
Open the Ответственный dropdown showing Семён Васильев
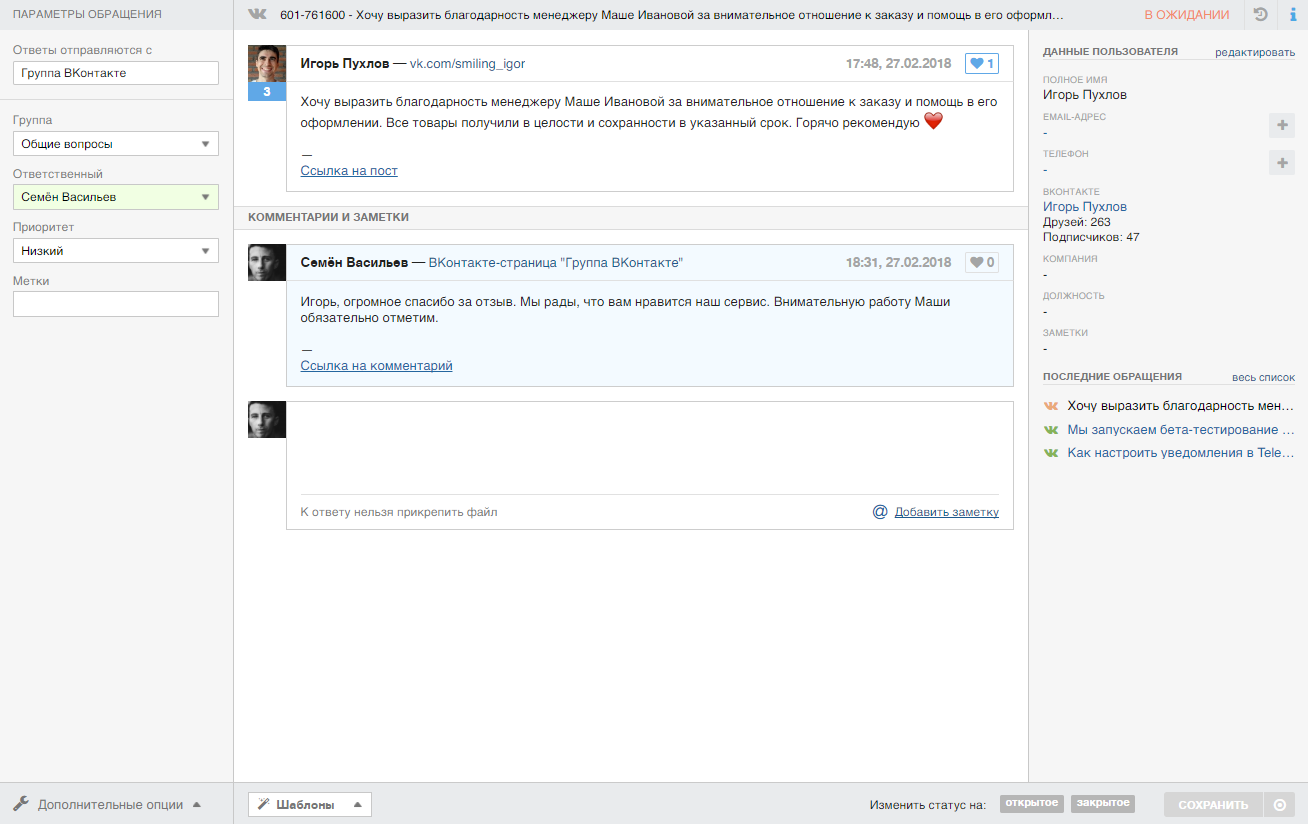(x=116, y=197)
